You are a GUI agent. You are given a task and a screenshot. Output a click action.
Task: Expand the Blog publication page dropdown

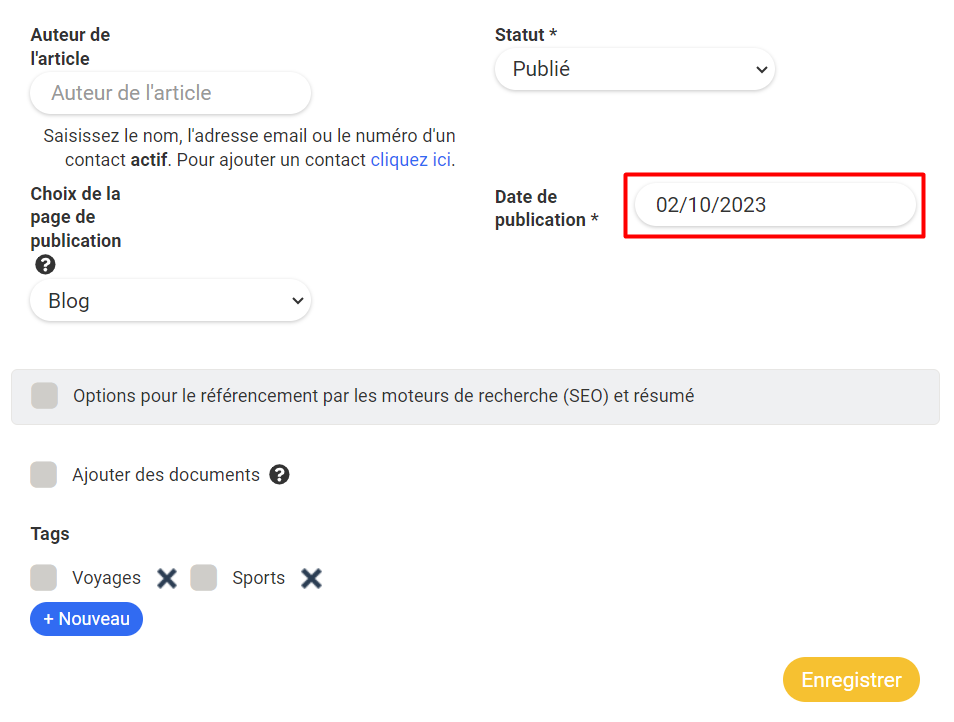(170, 301)
